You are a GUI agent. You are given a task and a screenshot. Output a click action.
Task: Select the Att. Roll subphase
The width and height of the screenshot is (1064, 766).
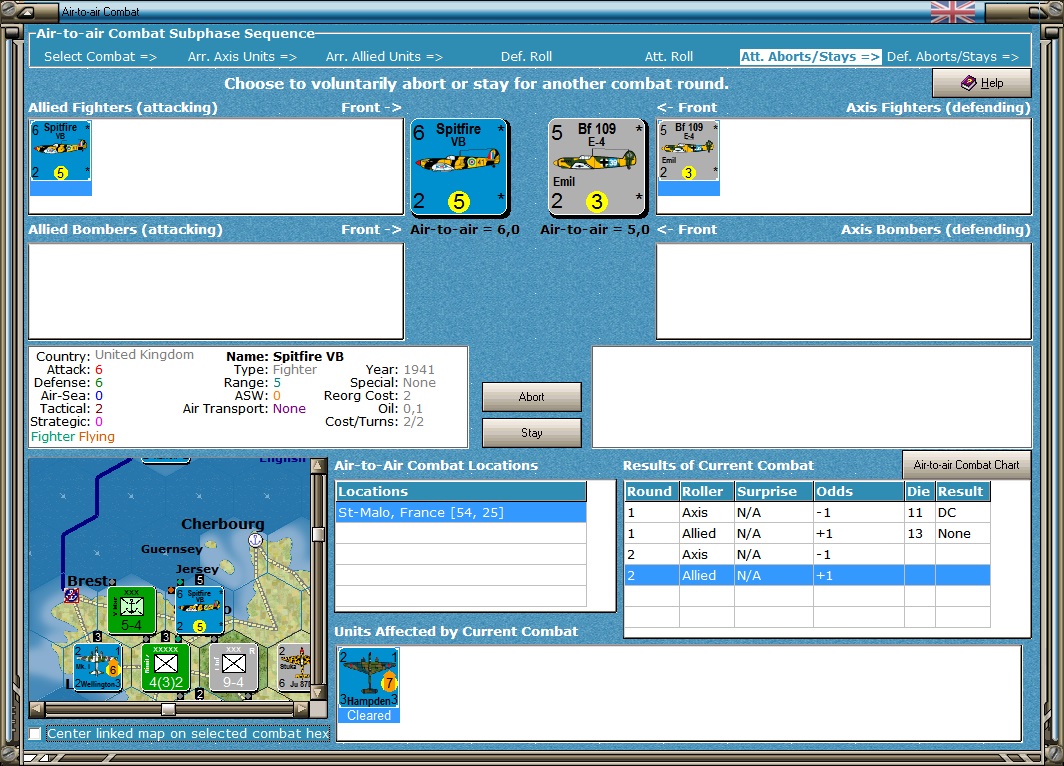pyautogui.click(x=669, y=57)
